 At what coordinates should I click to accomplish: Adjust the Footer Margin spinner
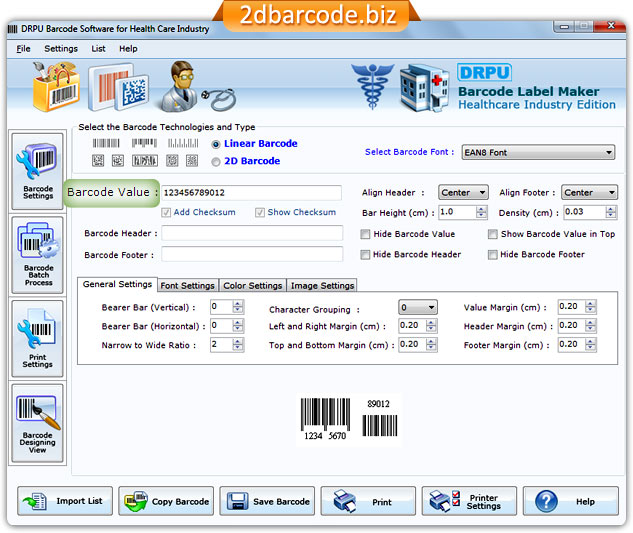tap(591, 345)
